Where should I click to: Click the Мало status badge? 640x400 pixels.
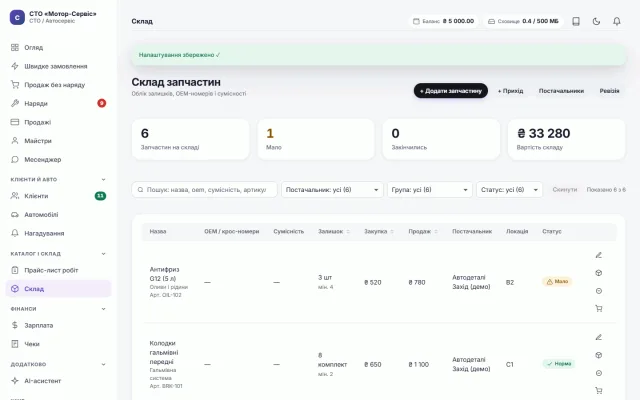(x=557, y=282)
